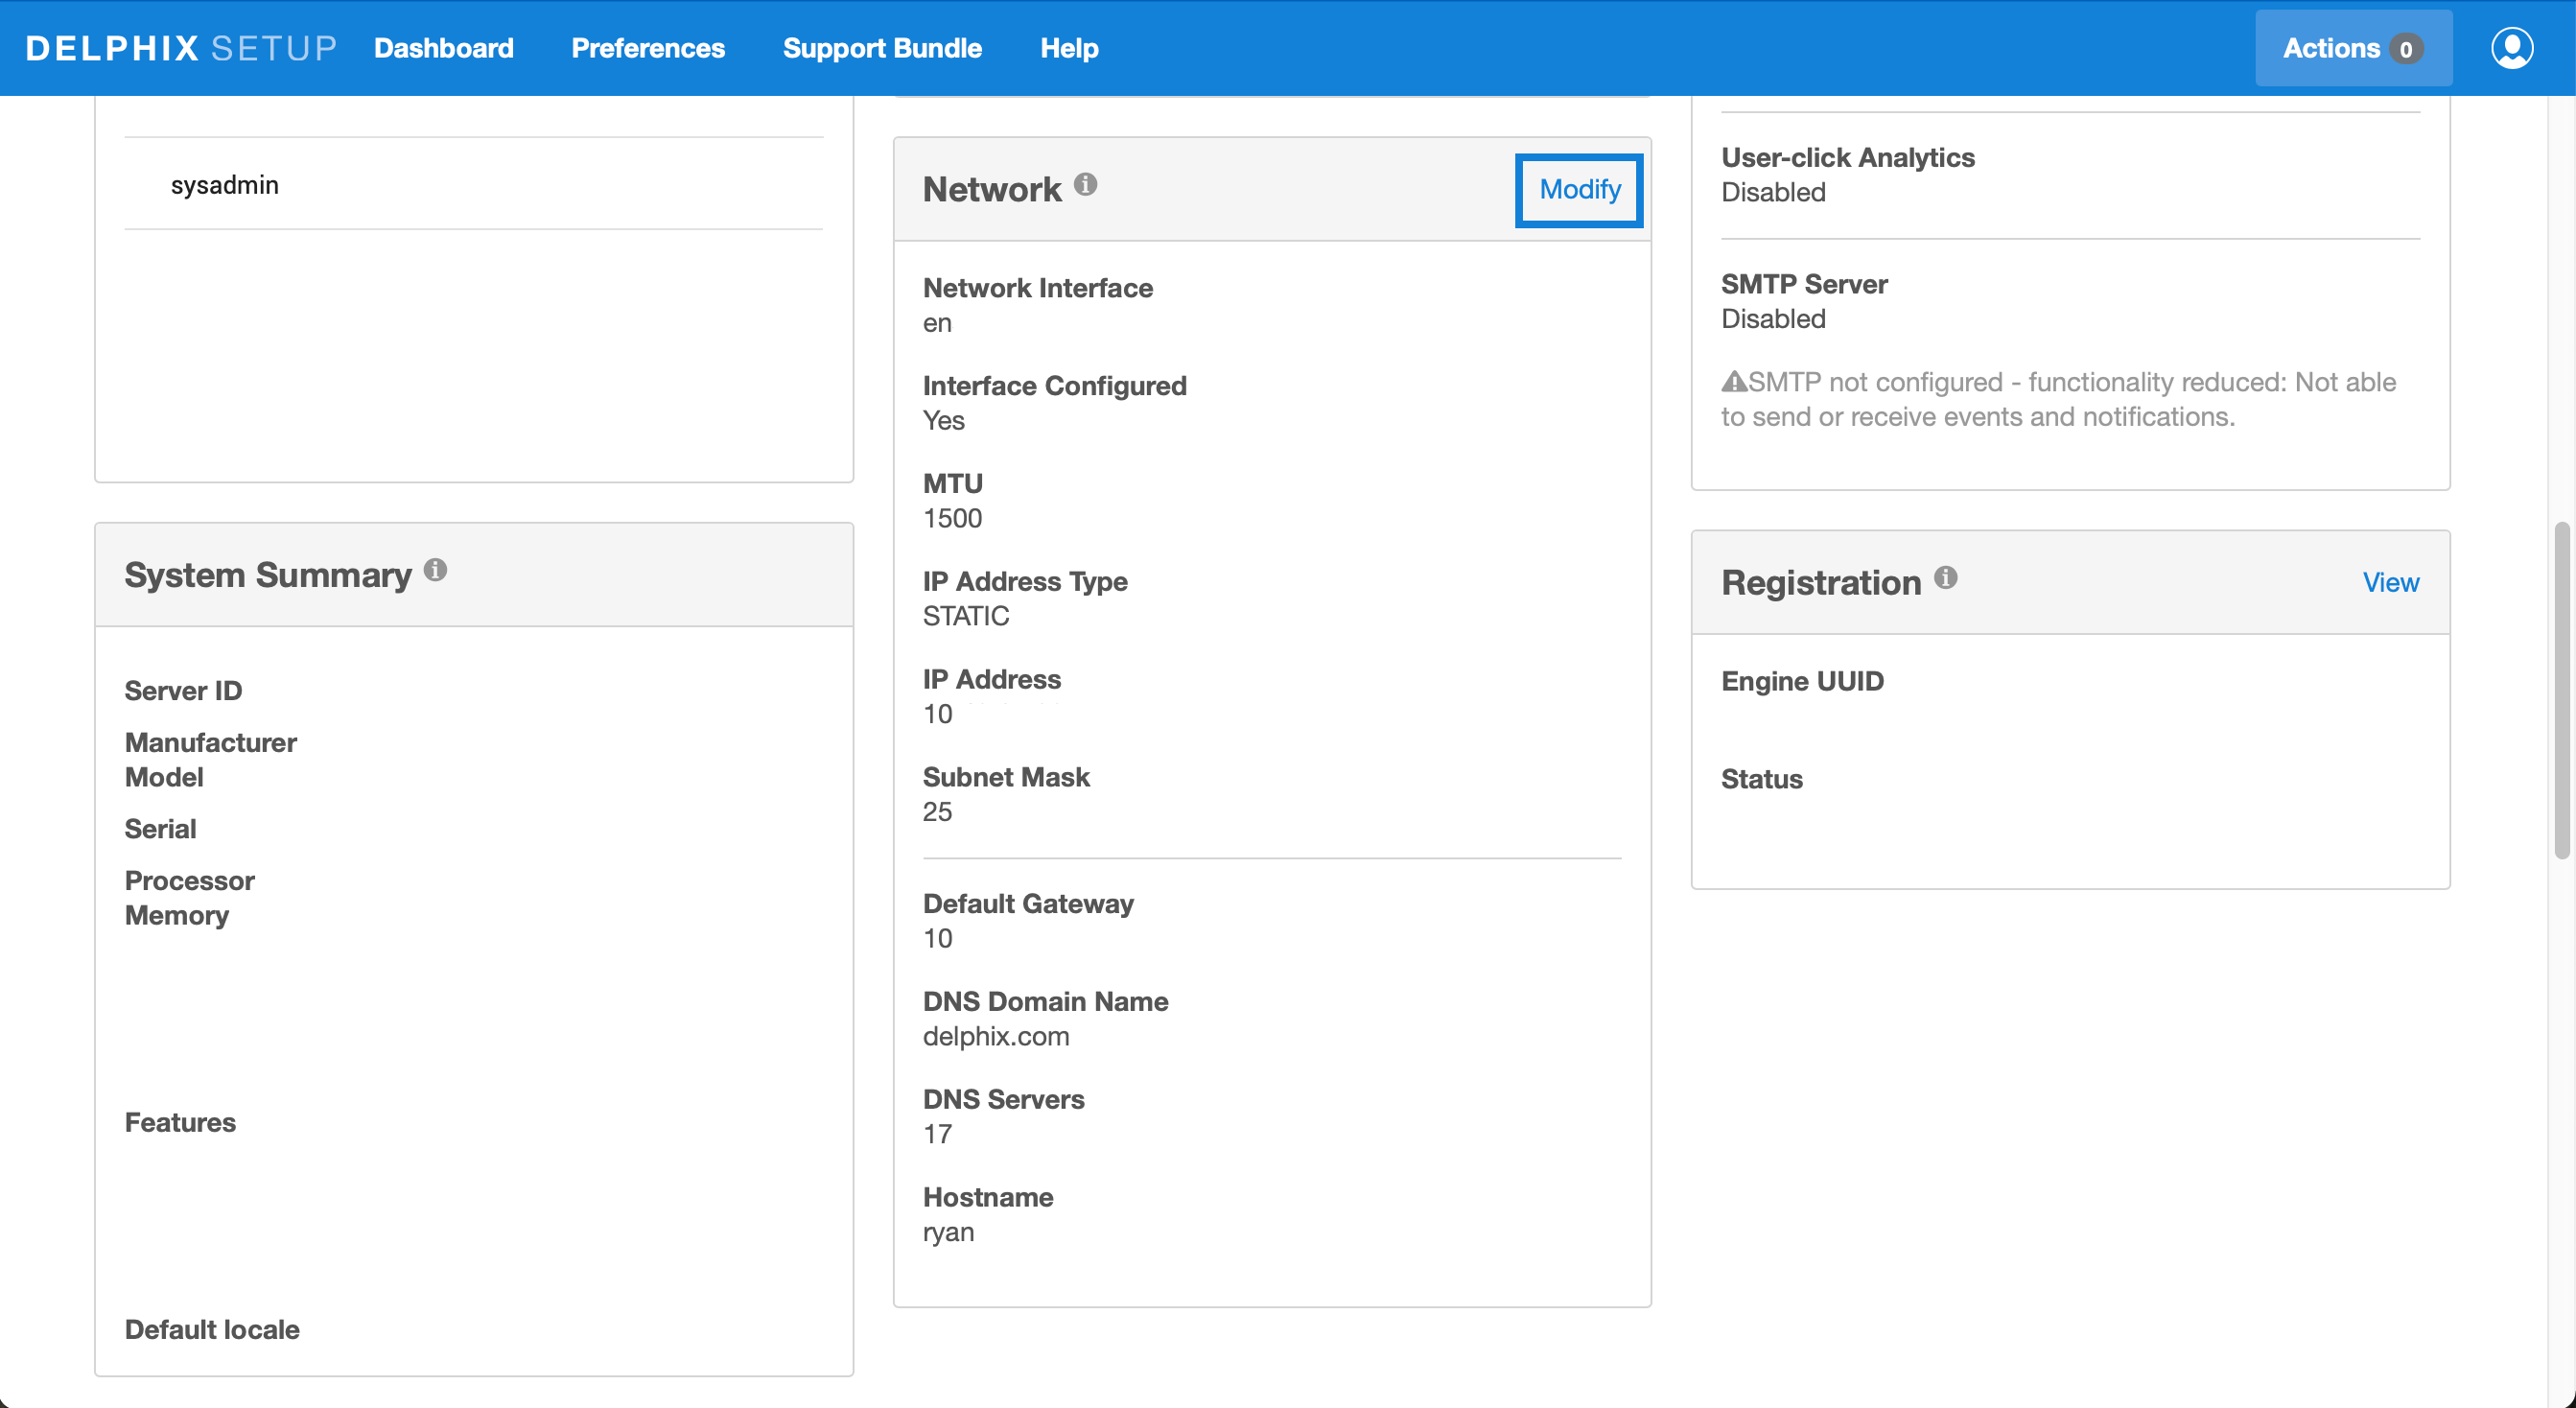The width and height of the screenshot is (2576, 1408).
Task: Click the Registration info icon
Action: [1945, 577]
